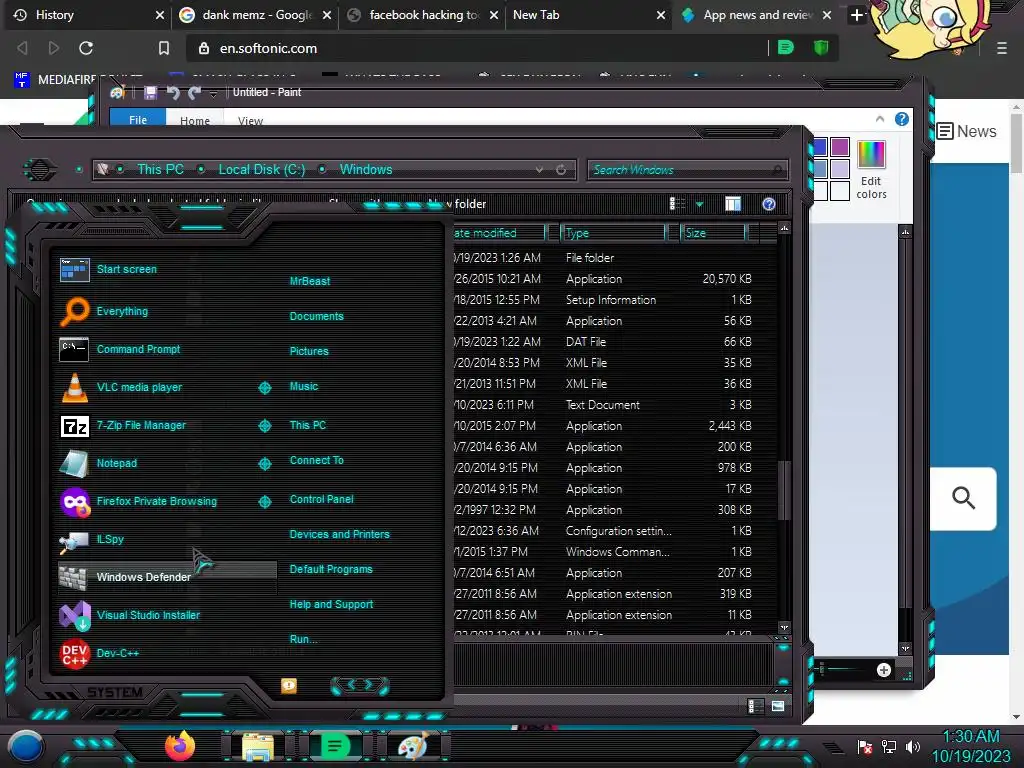Switch to the green browser taskbar icon
The height and width of the screenshot is (768, 1024).
[334, 746]
